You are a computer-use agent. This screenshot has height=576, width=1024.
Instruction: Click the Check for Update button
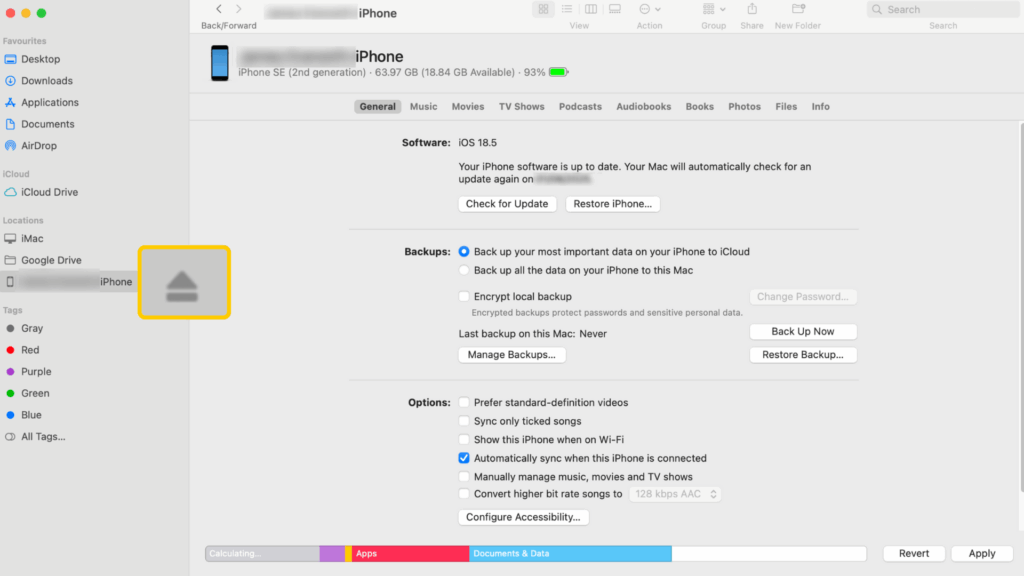click(507, 203)
